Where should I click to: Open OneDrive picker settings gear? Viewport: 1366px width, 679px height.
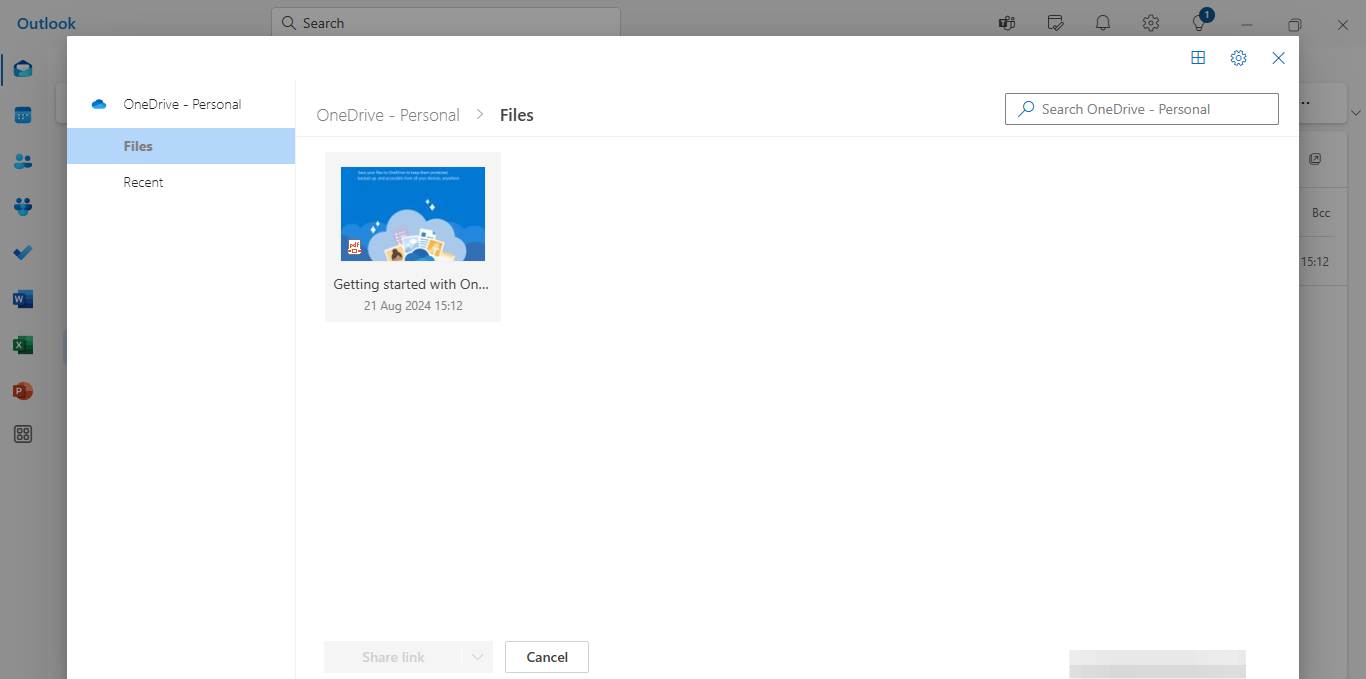click(x=1238, y=58)
